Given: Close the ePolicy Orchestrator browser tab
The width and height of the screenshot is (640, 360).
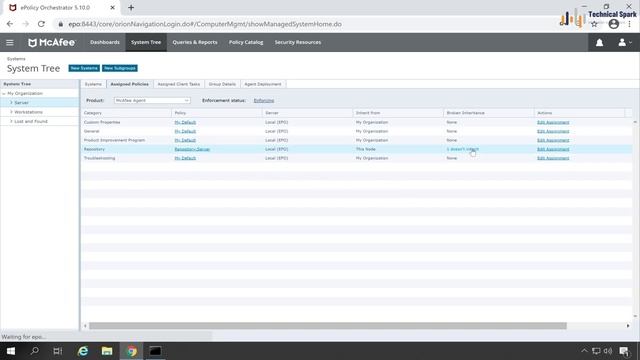Looking at the screenshot, I should pos(112,7).
